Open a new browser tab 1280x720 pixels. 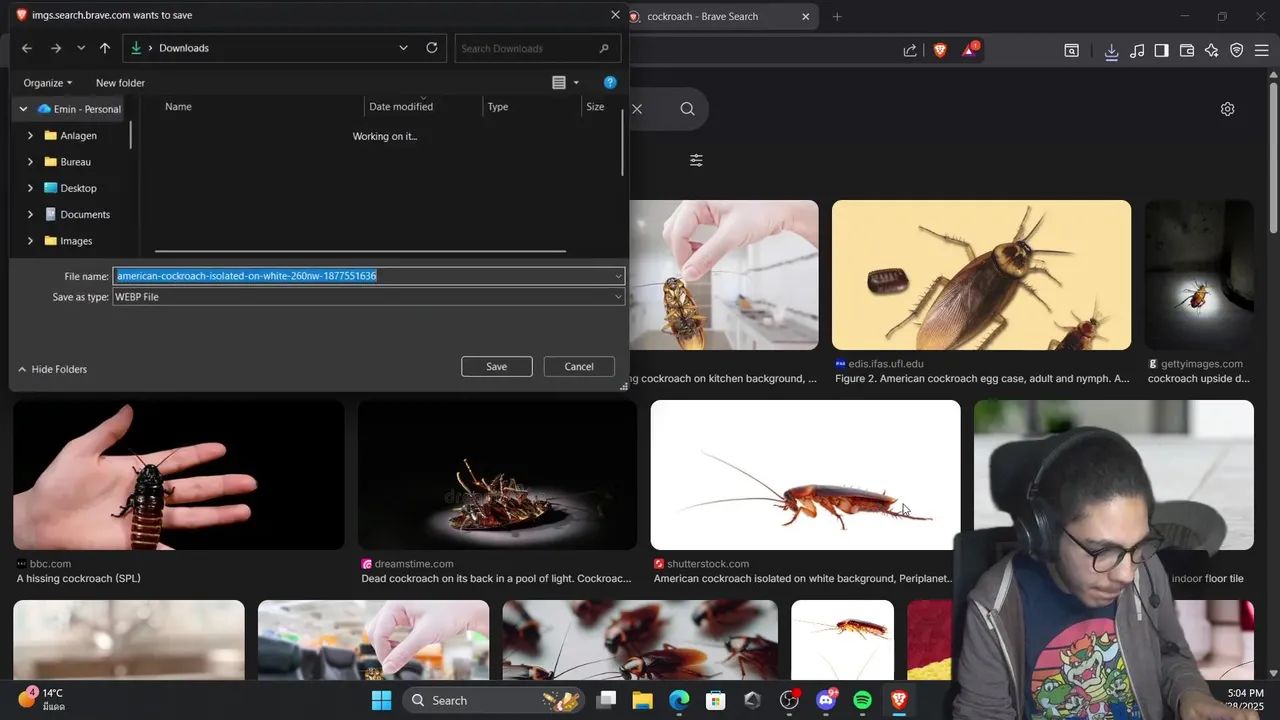point(837,16)
